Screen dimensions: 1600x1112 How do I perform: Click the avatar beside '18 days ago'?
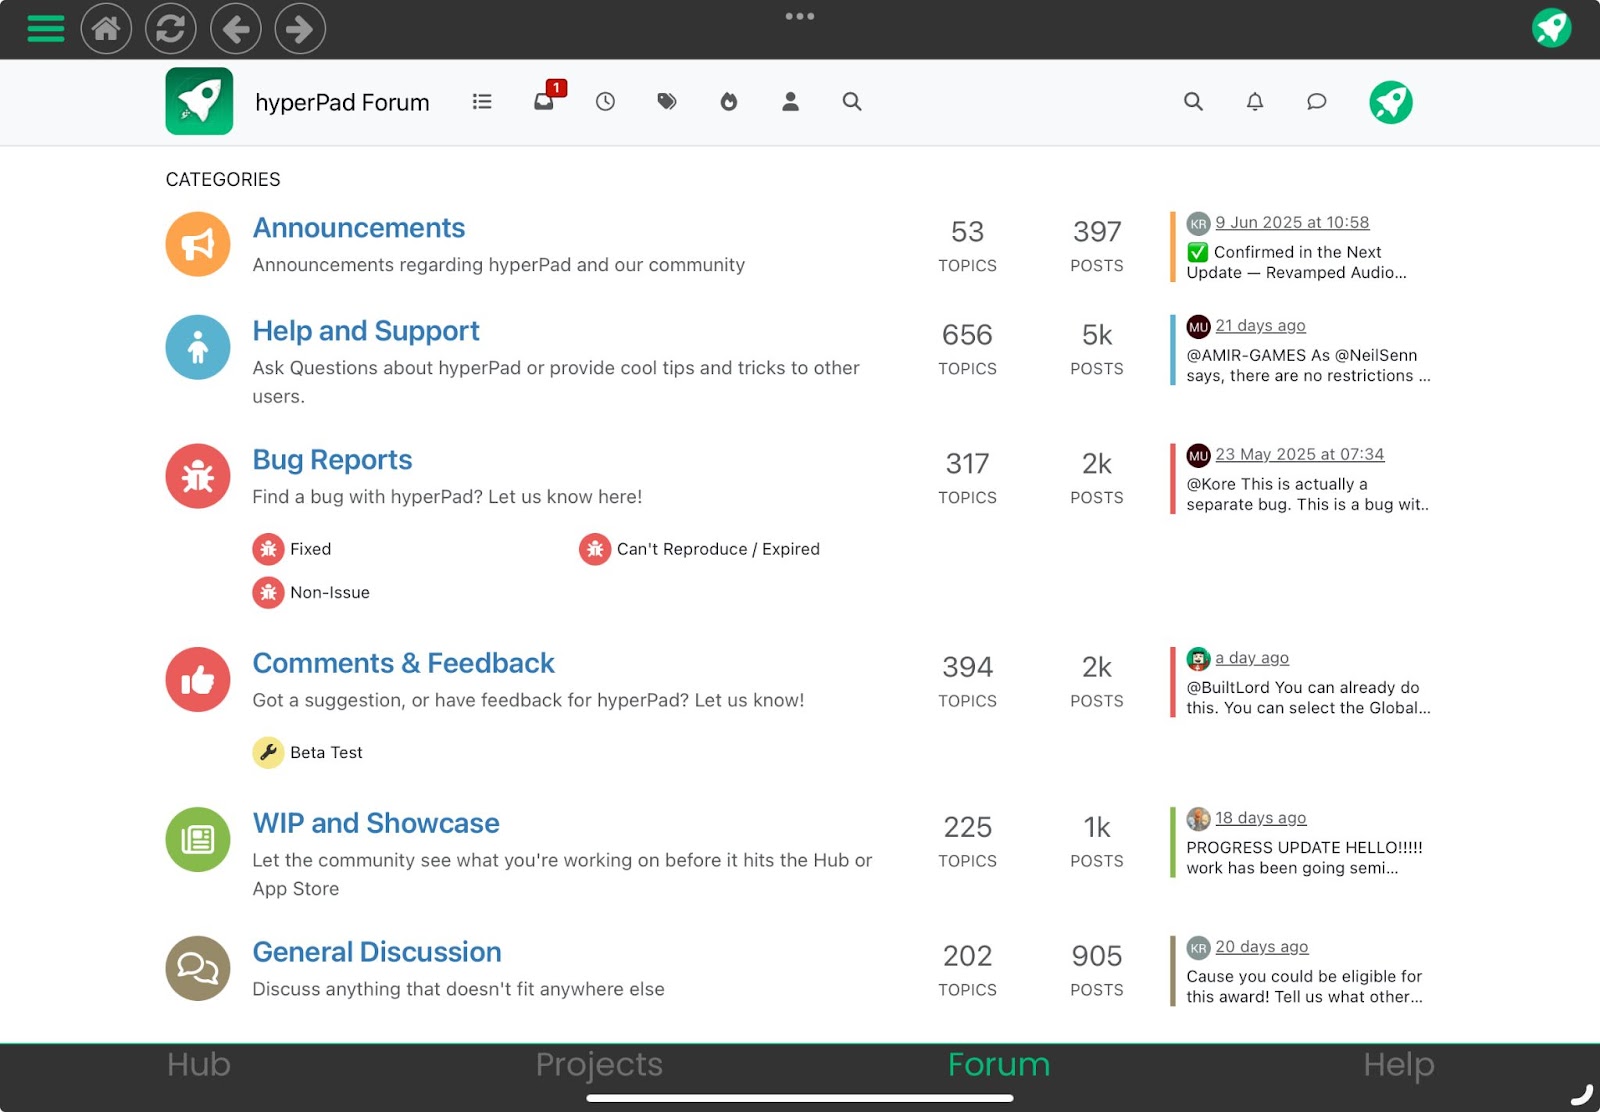[1198, 818]
